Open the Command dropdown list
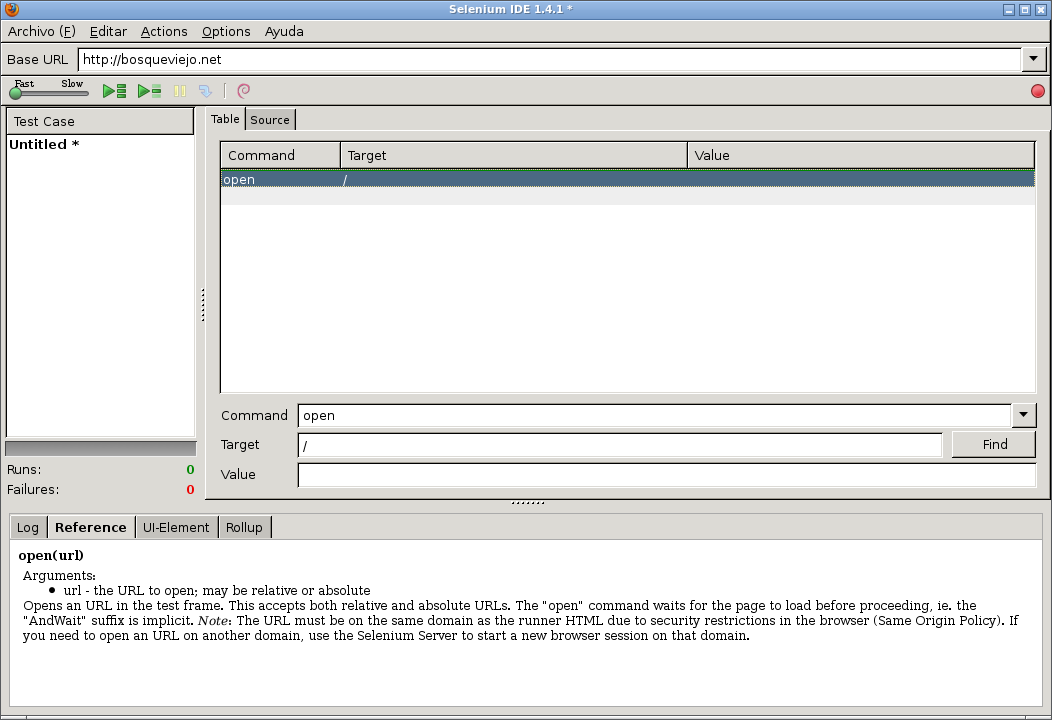The width and height of the screenshot is (1052, 720). click(1023, 415)
